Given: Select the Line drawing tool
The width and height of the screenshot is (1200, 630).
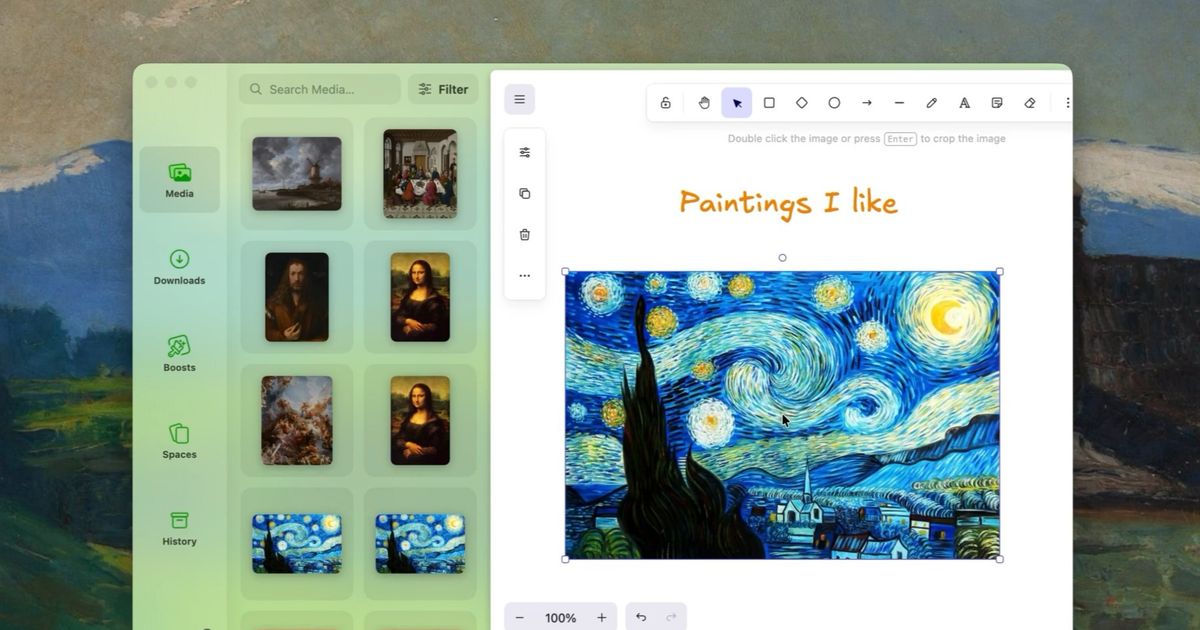Looking at the screenshot, I should click(899, 103).
